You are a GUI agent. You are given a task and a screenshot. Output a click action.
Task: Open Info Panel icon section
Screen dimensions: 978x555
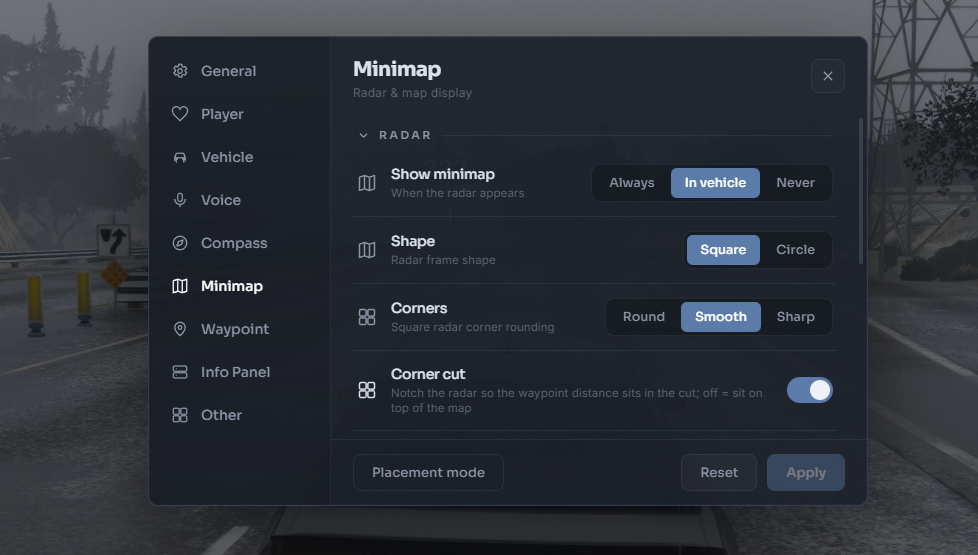point(180,372)
